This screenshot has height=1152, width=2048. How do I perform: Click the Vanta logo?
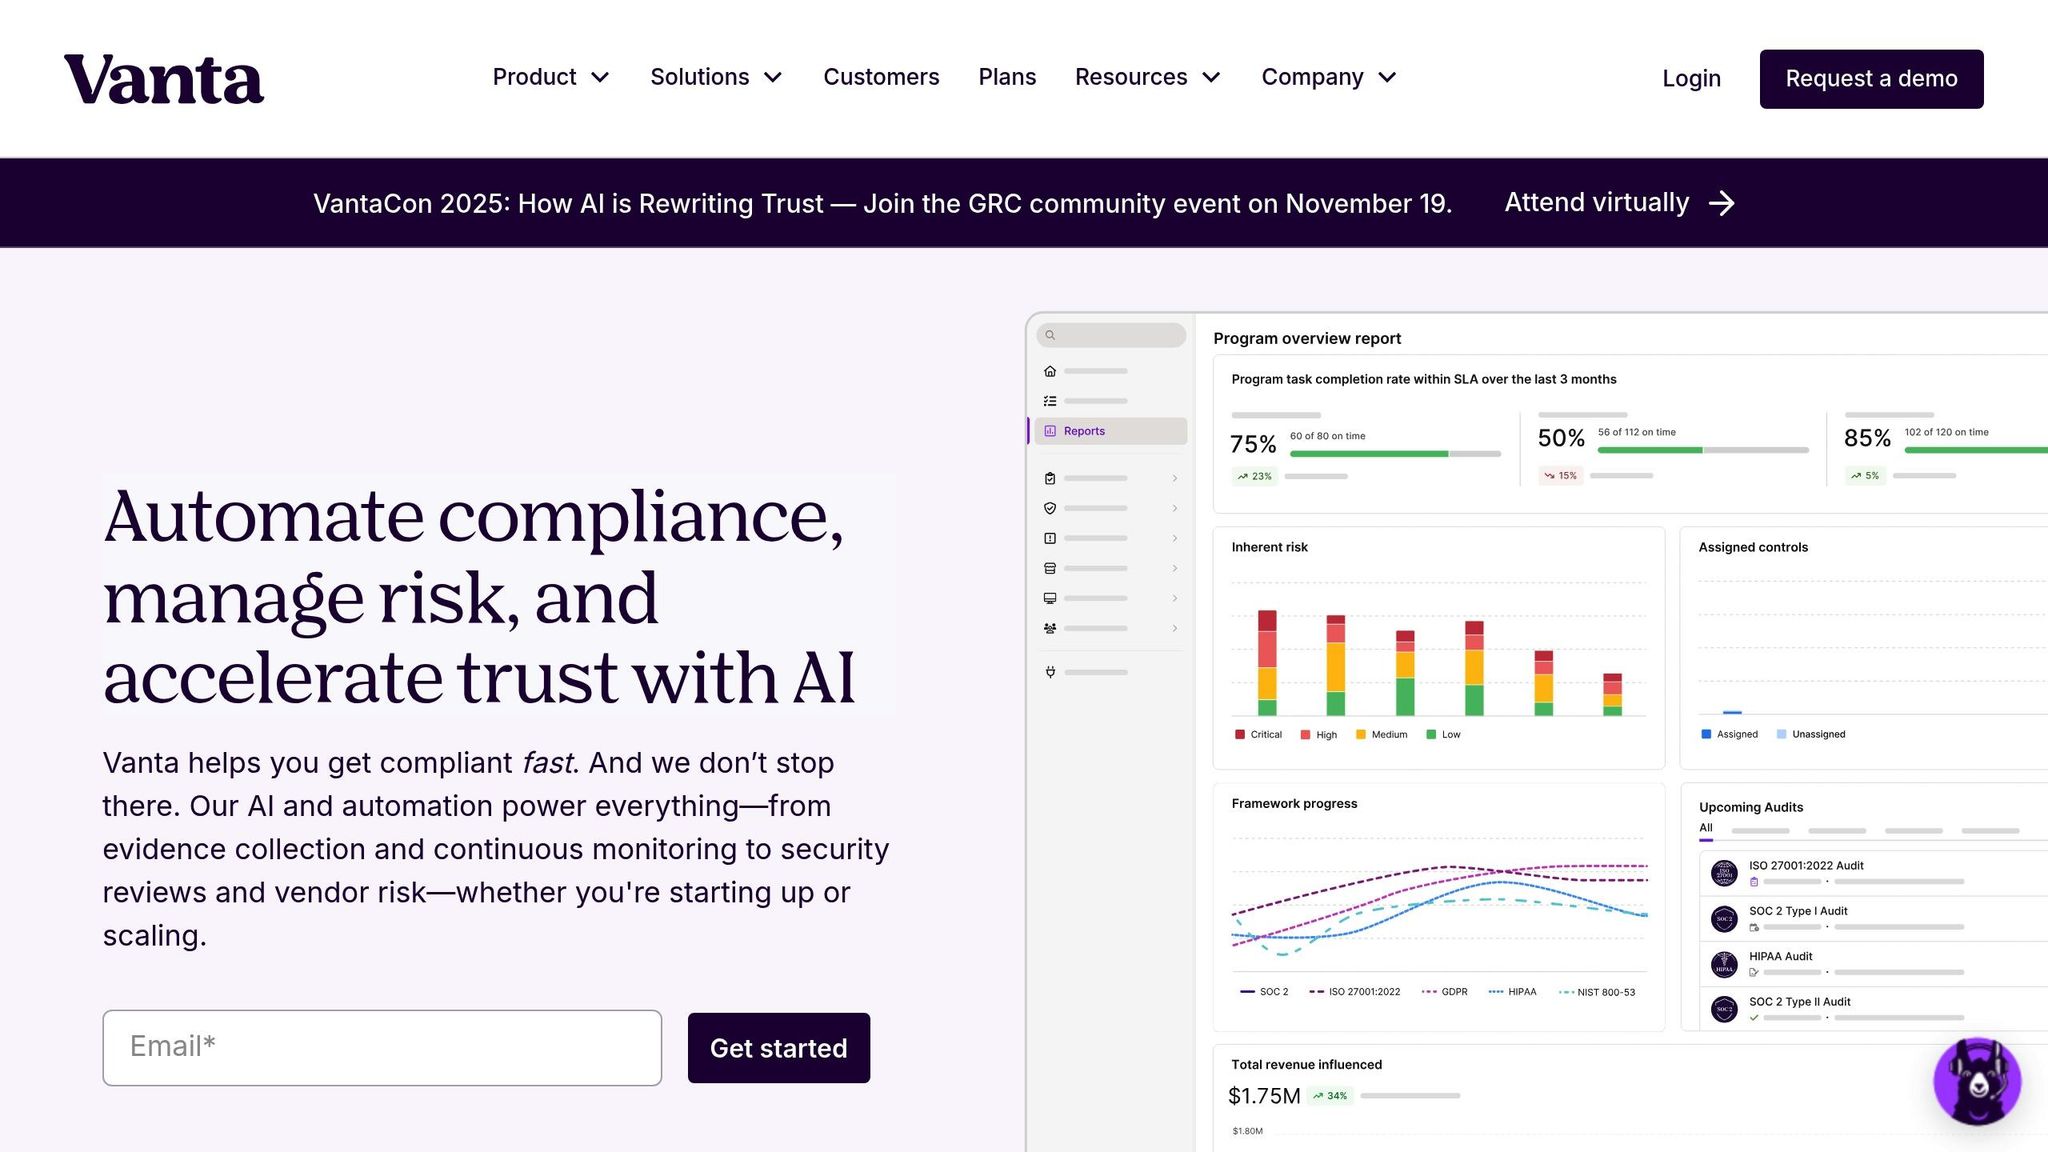tap(164, 79)
